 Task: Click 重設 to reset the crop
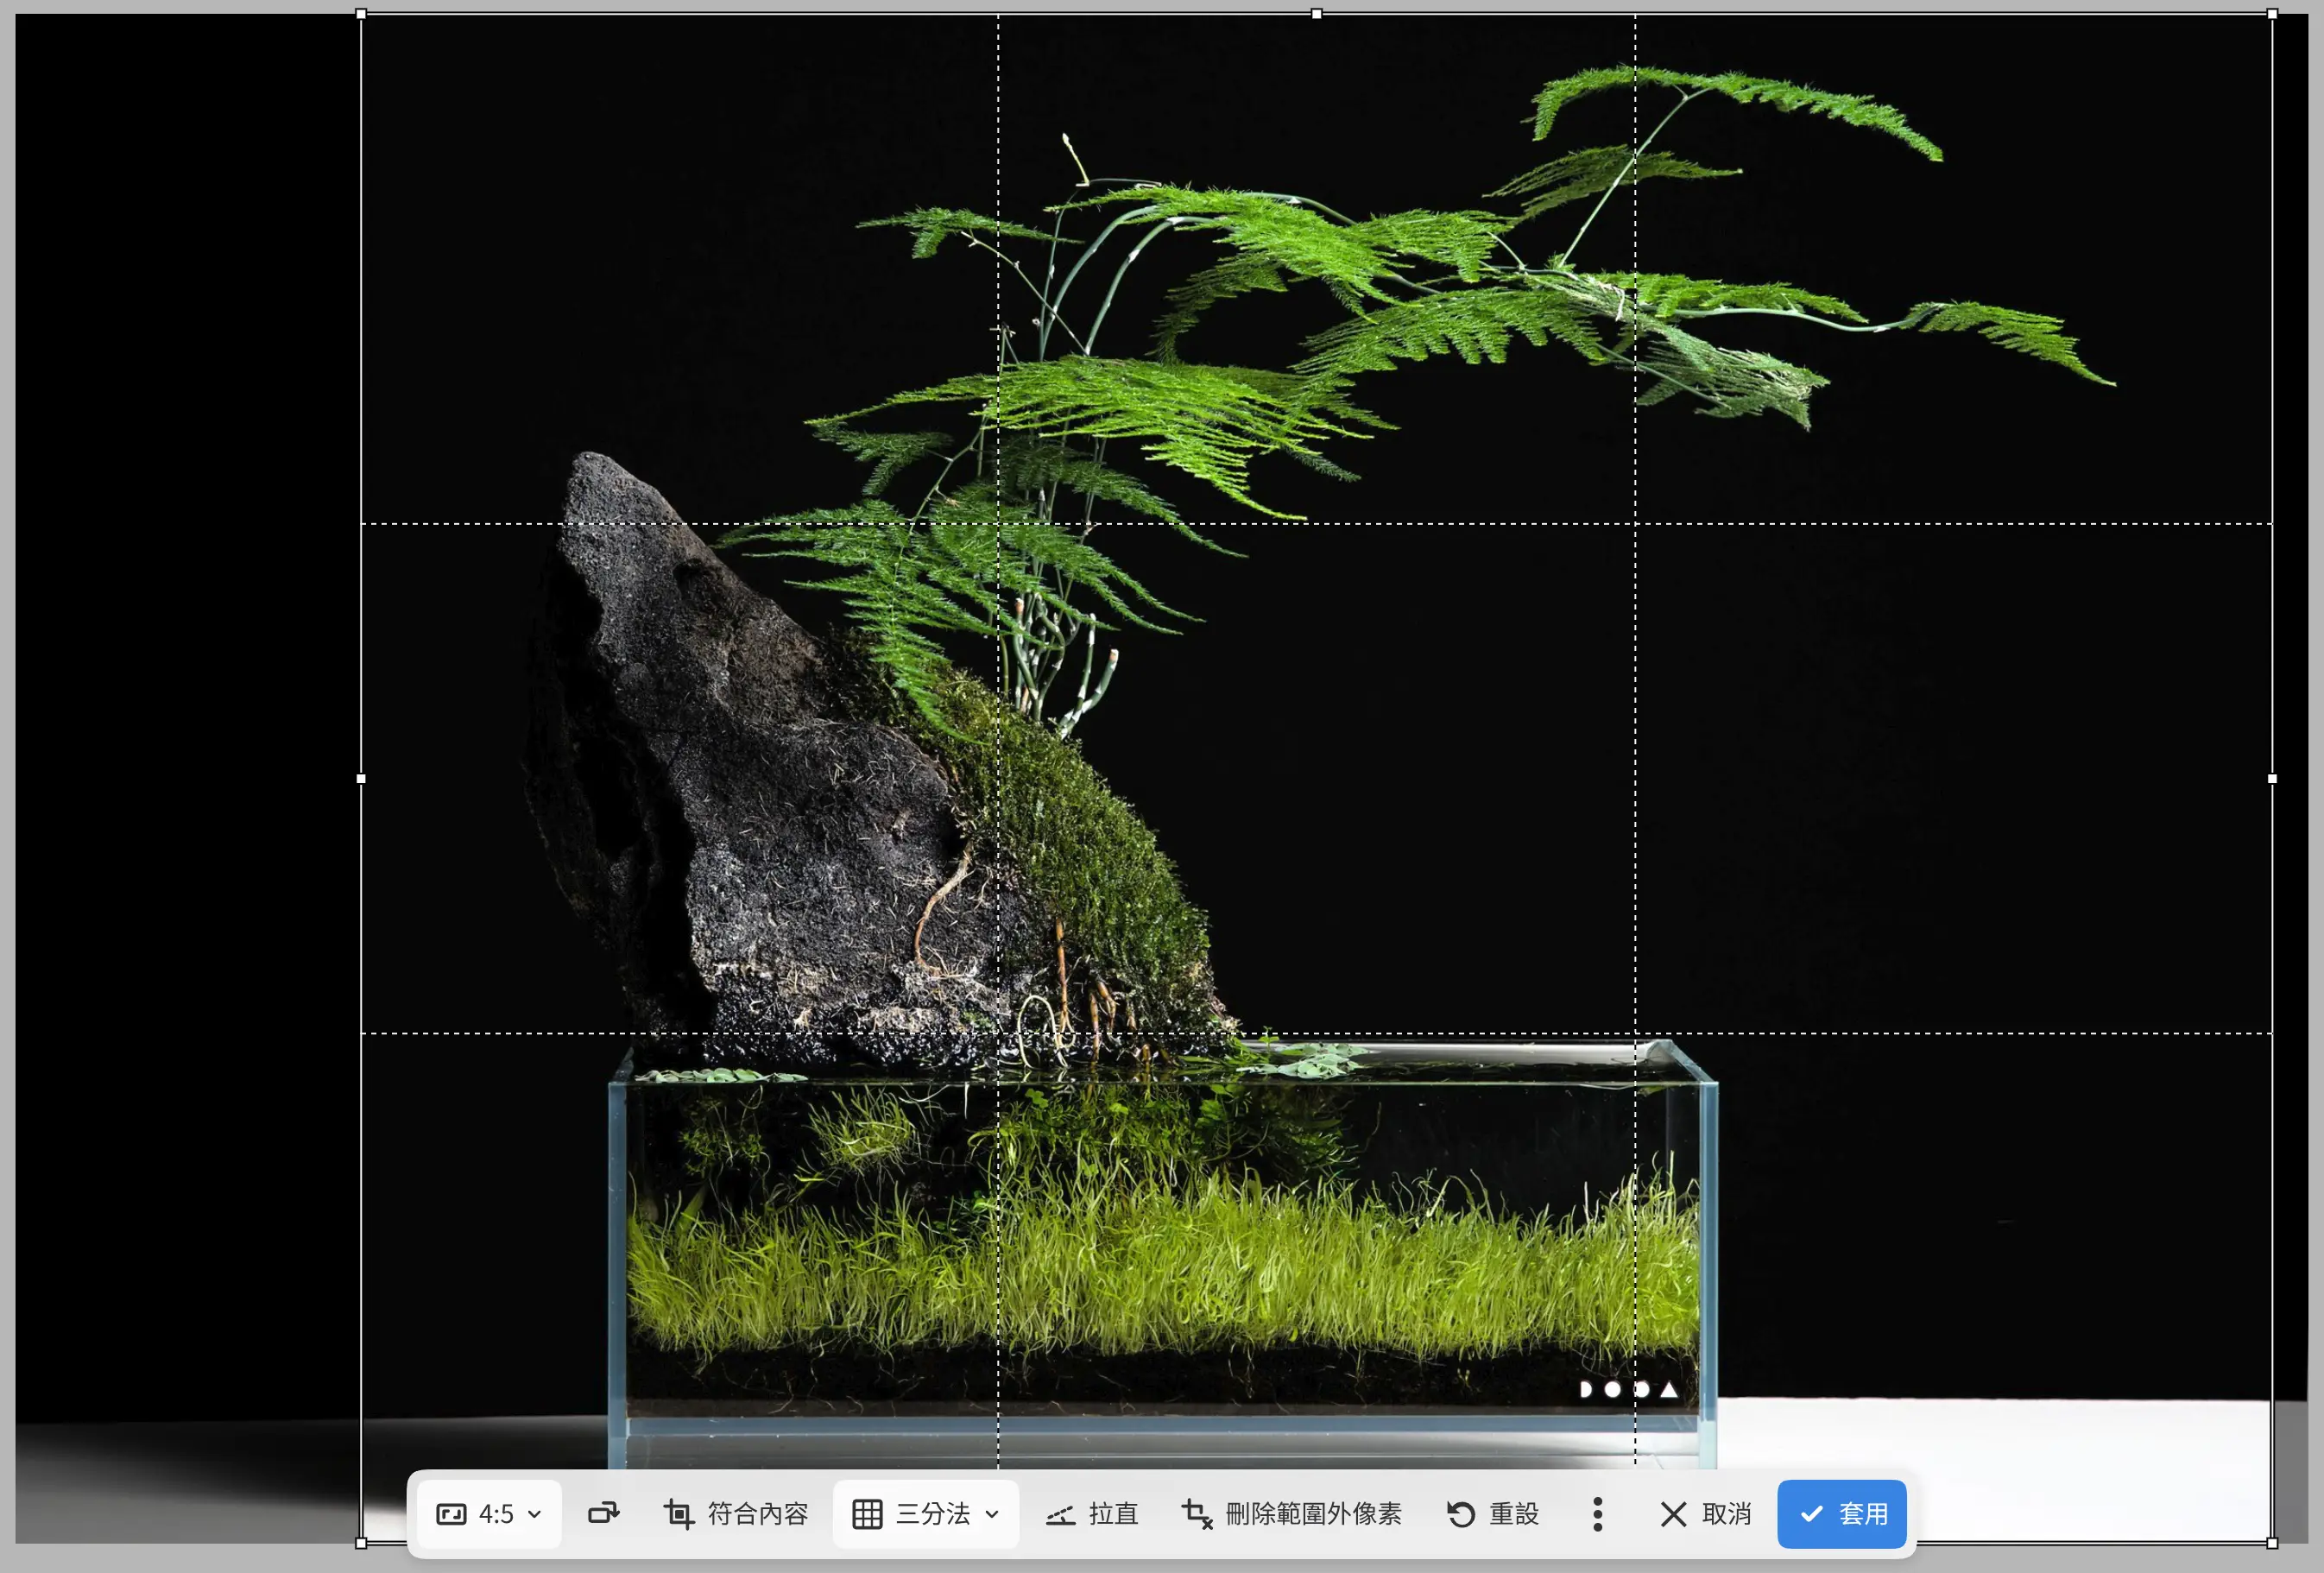click(1492, 1513)
